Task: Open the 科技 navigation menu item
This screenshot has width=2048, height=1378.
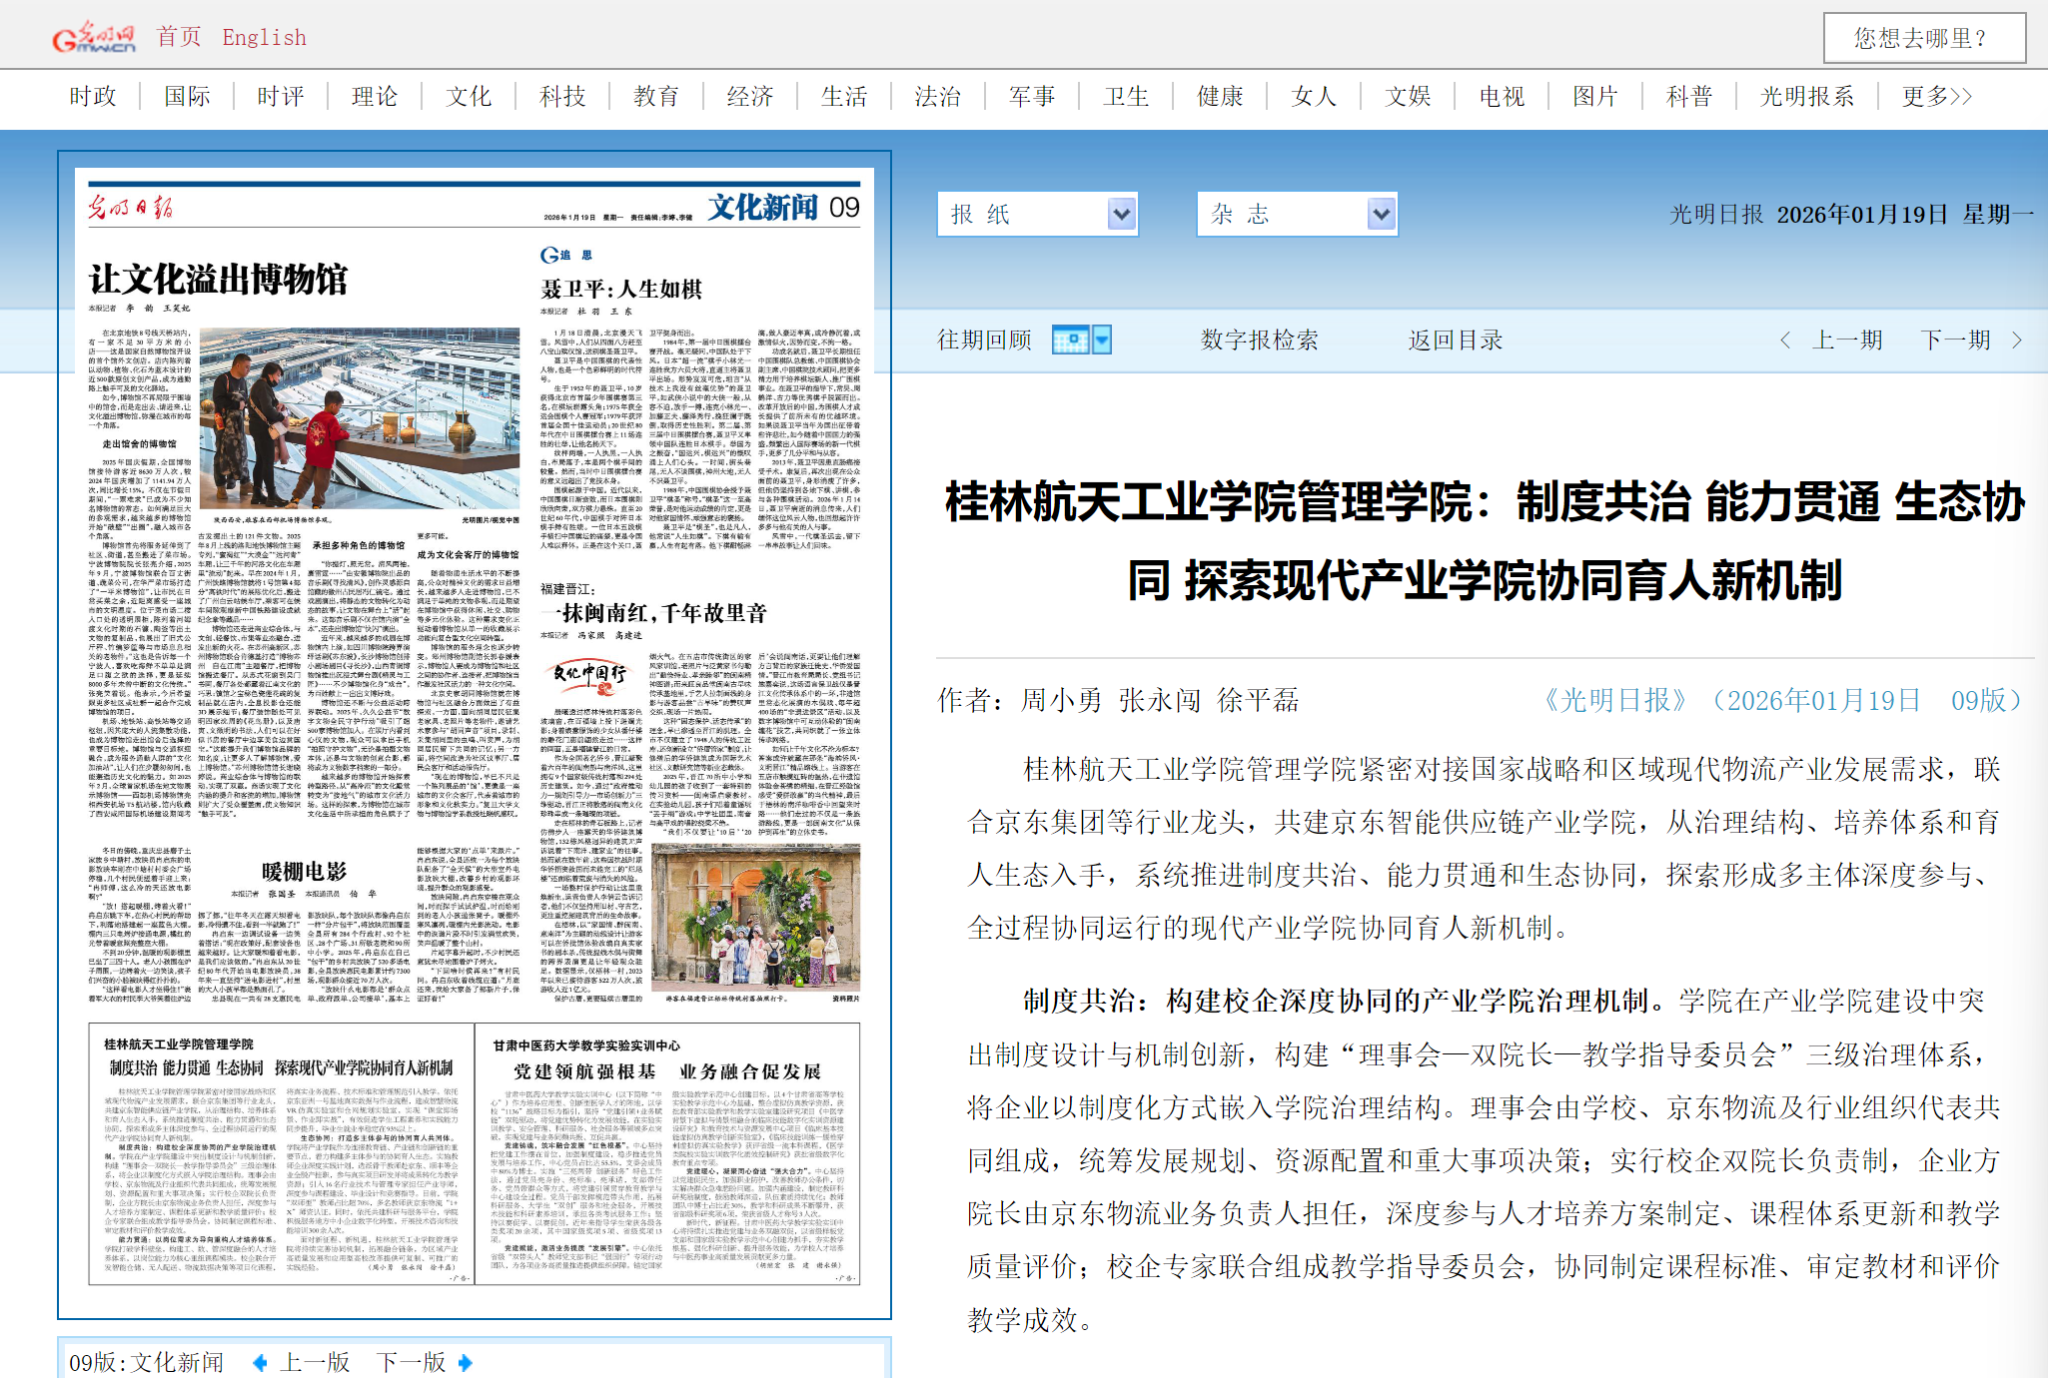Action: point(562,97)
